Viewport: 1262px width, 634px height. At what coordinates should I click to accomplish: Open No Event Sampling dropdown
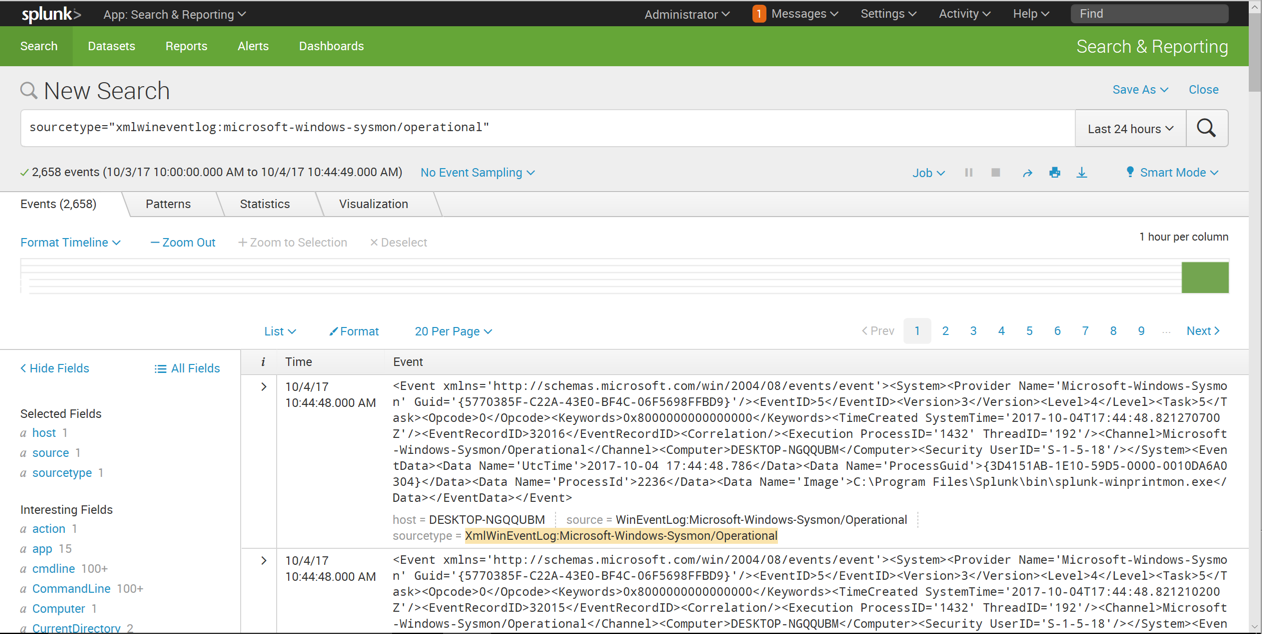click(478, 172)
